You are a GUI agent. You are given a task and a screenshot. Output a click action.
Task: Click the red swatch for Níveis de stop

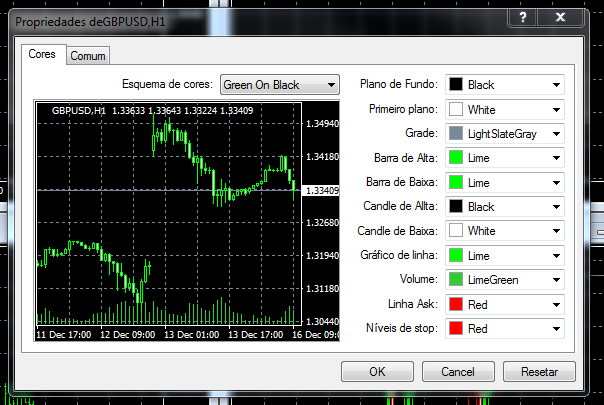coord(456,328)
